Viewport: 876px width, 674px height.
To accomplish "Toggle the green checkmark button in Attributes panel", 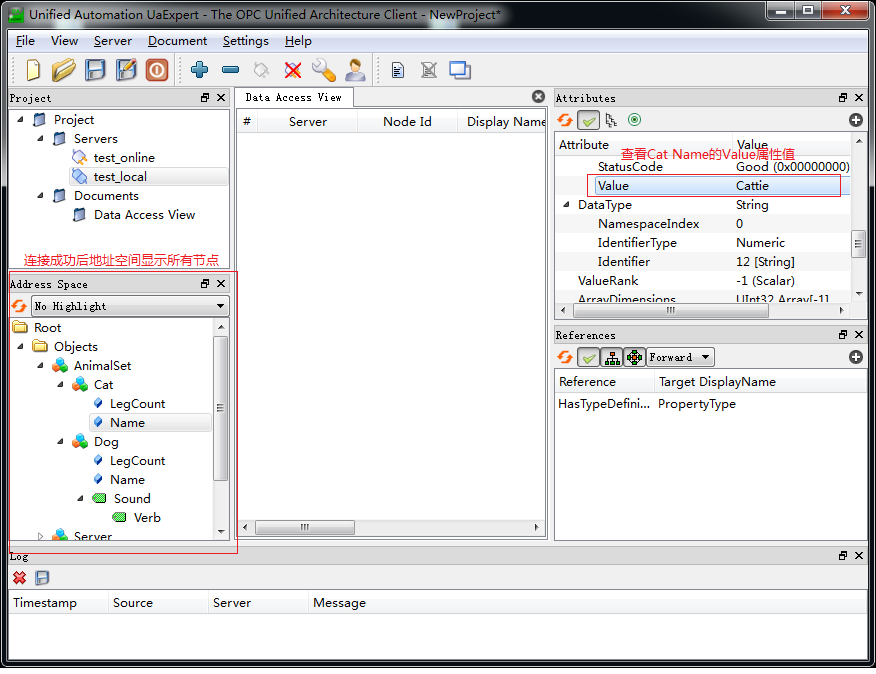I will tap(588, 120).
